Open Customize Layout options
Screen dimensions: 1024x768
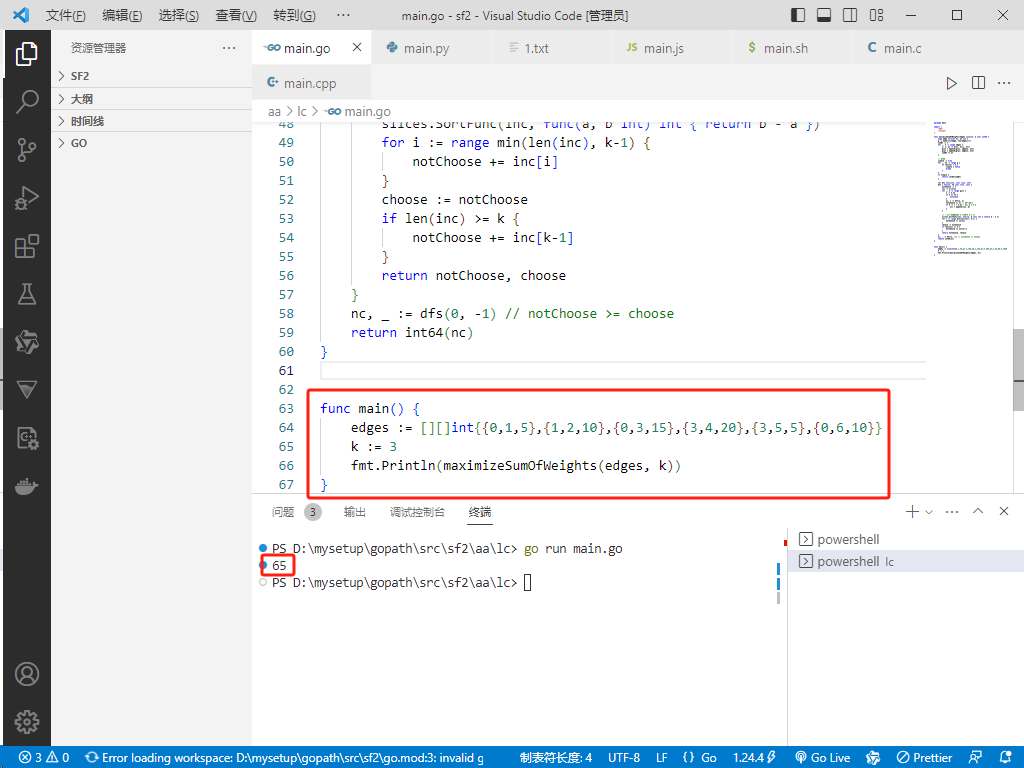pyautogui.click(x=876, y=15)
